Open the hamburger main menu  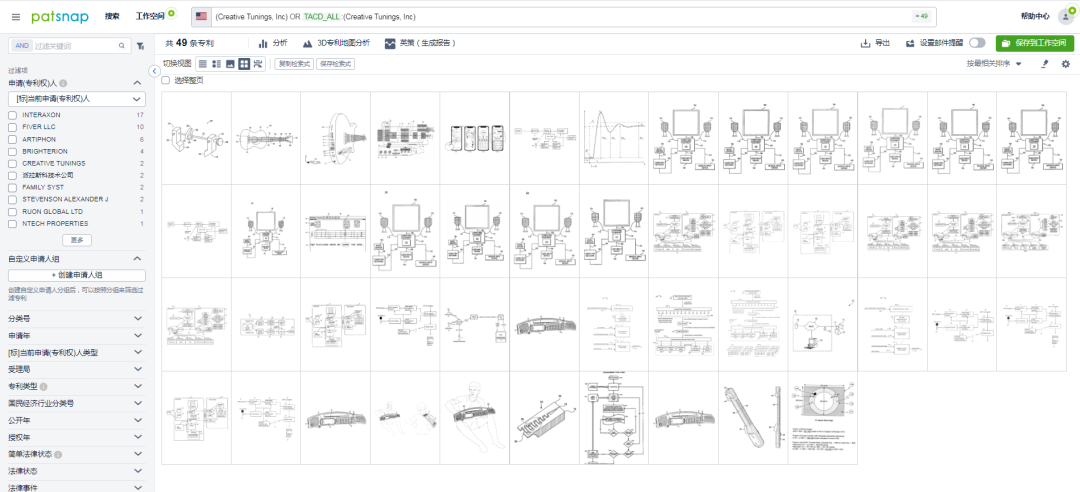point(16,17)
